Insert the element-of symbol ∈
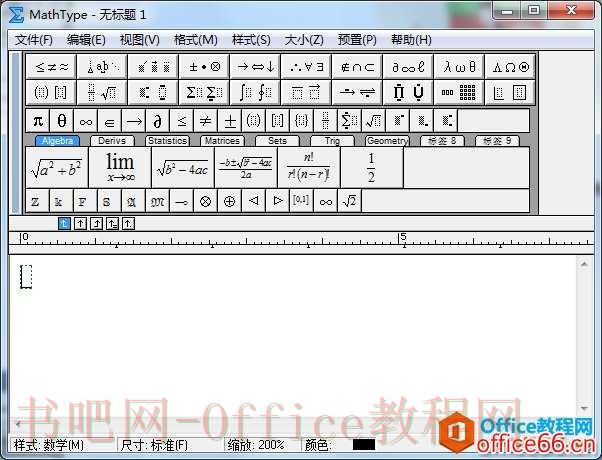 [x=109, y=121]
